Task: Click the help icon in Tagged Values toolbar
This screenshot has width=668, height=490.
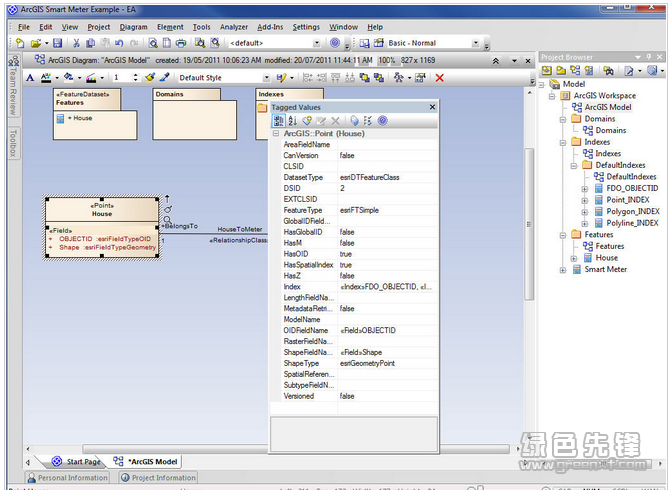Action: [x=383, y=121]
